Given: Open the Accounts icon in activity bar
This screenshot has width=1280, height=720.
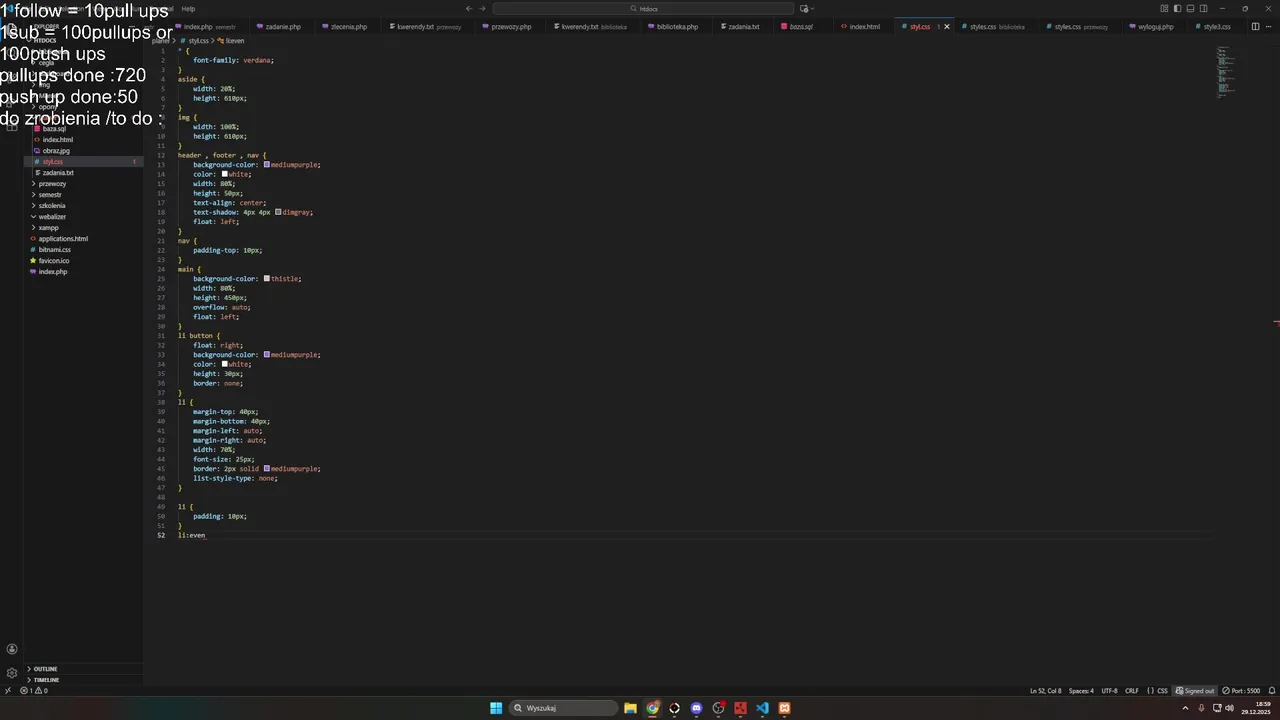Looking at the screenshot, I should [x=12, y=649].
